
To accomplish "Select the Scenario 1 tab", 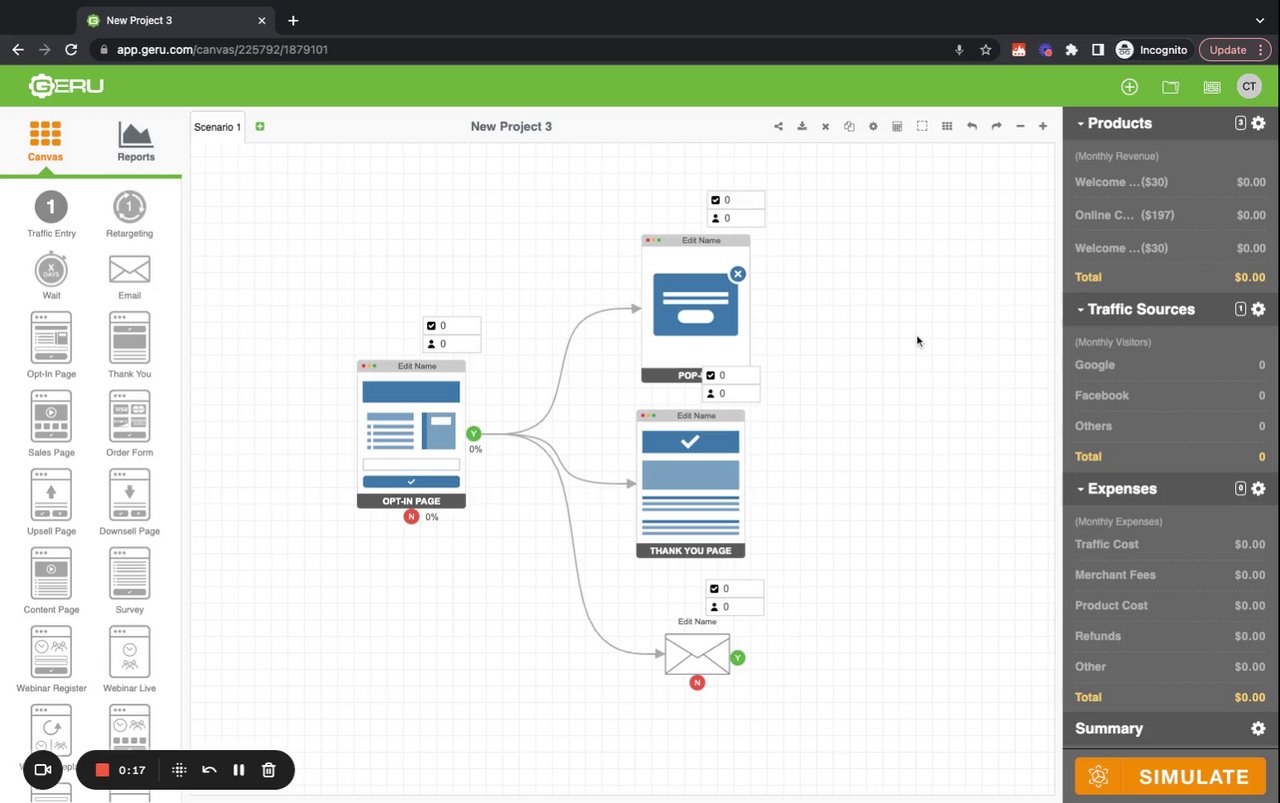I will [x=217, y=127].
